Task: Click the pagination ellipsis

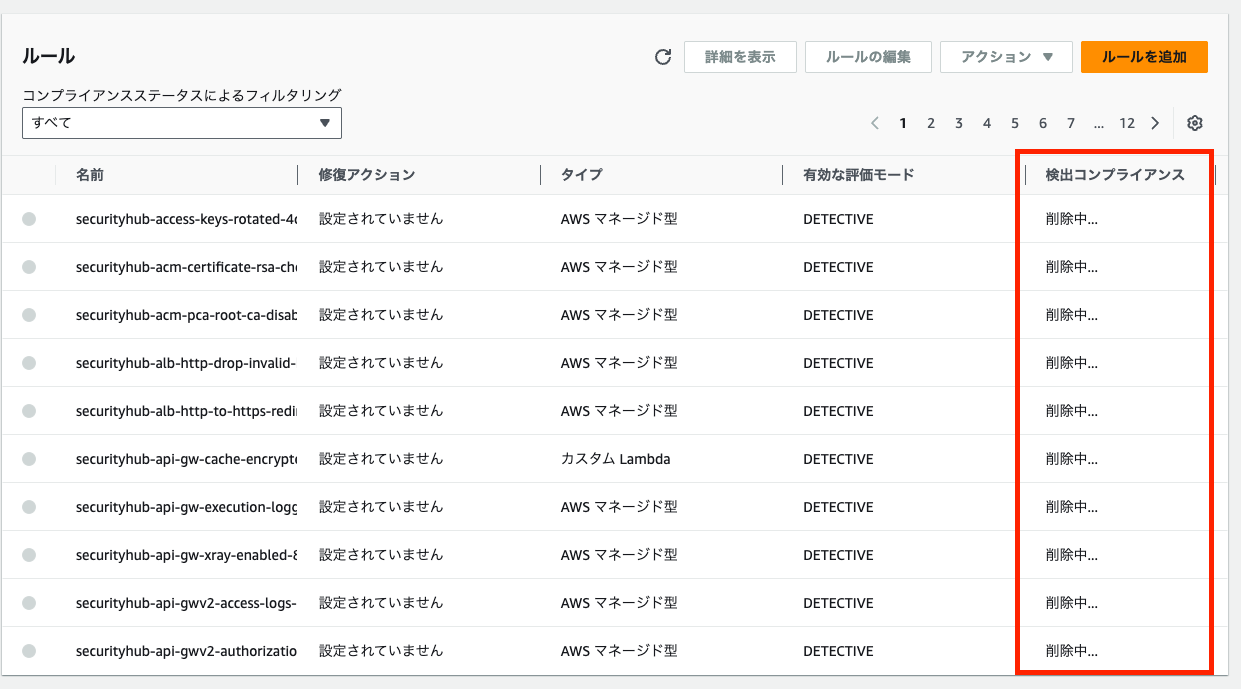Action: 1099,122
